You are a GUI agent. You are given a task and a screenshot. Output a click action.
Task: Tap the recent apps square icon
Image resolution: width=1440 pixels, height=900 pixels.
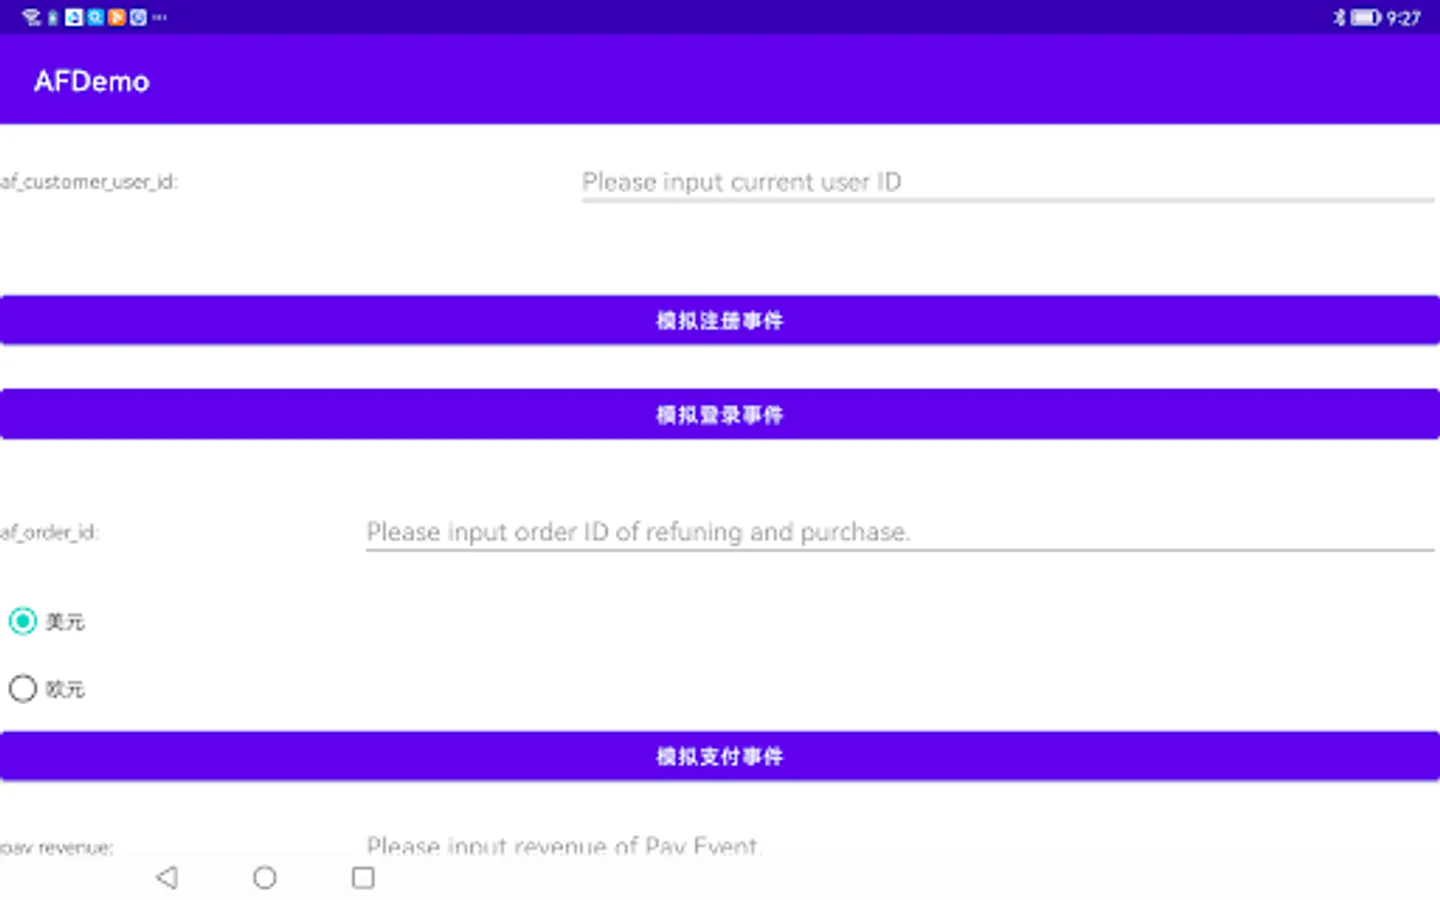[x=363, y=877]
